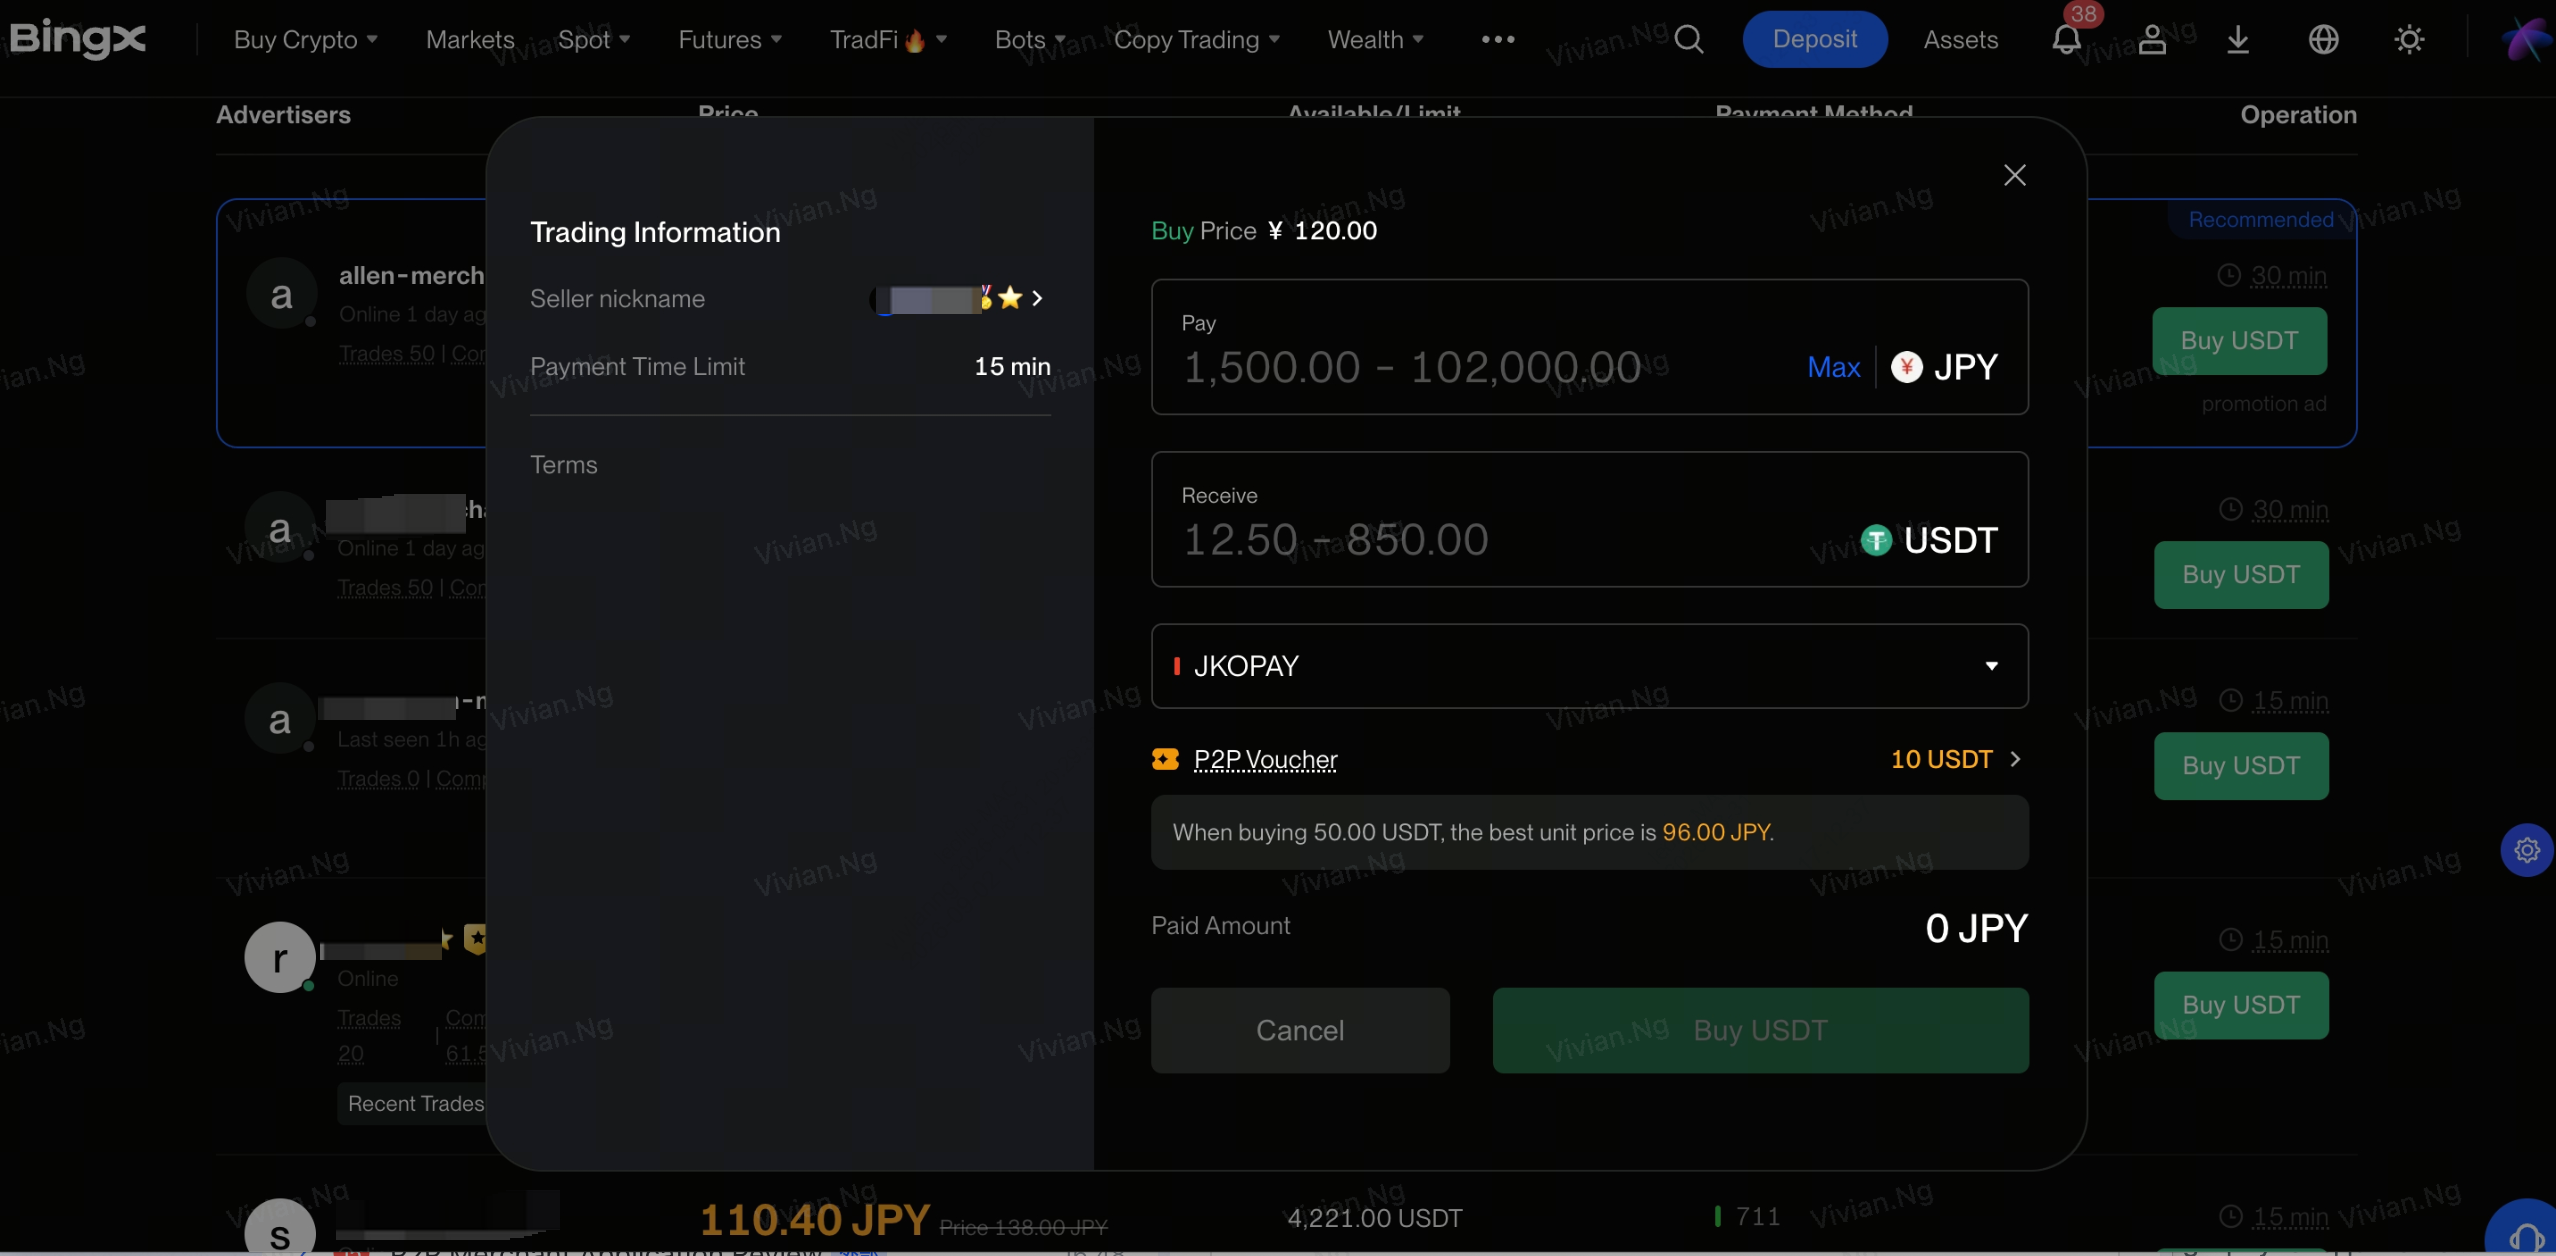The image size is (2556, 1256).
Task: Click the allen-merch advertiser name
Action: coord(411,275)
